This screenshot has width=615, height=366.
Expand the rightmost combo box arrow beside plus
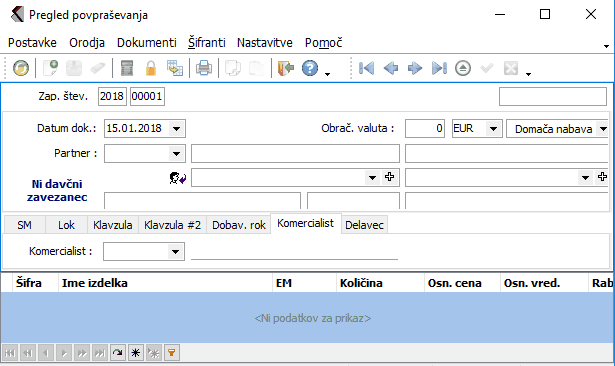(x=585, y=178)
